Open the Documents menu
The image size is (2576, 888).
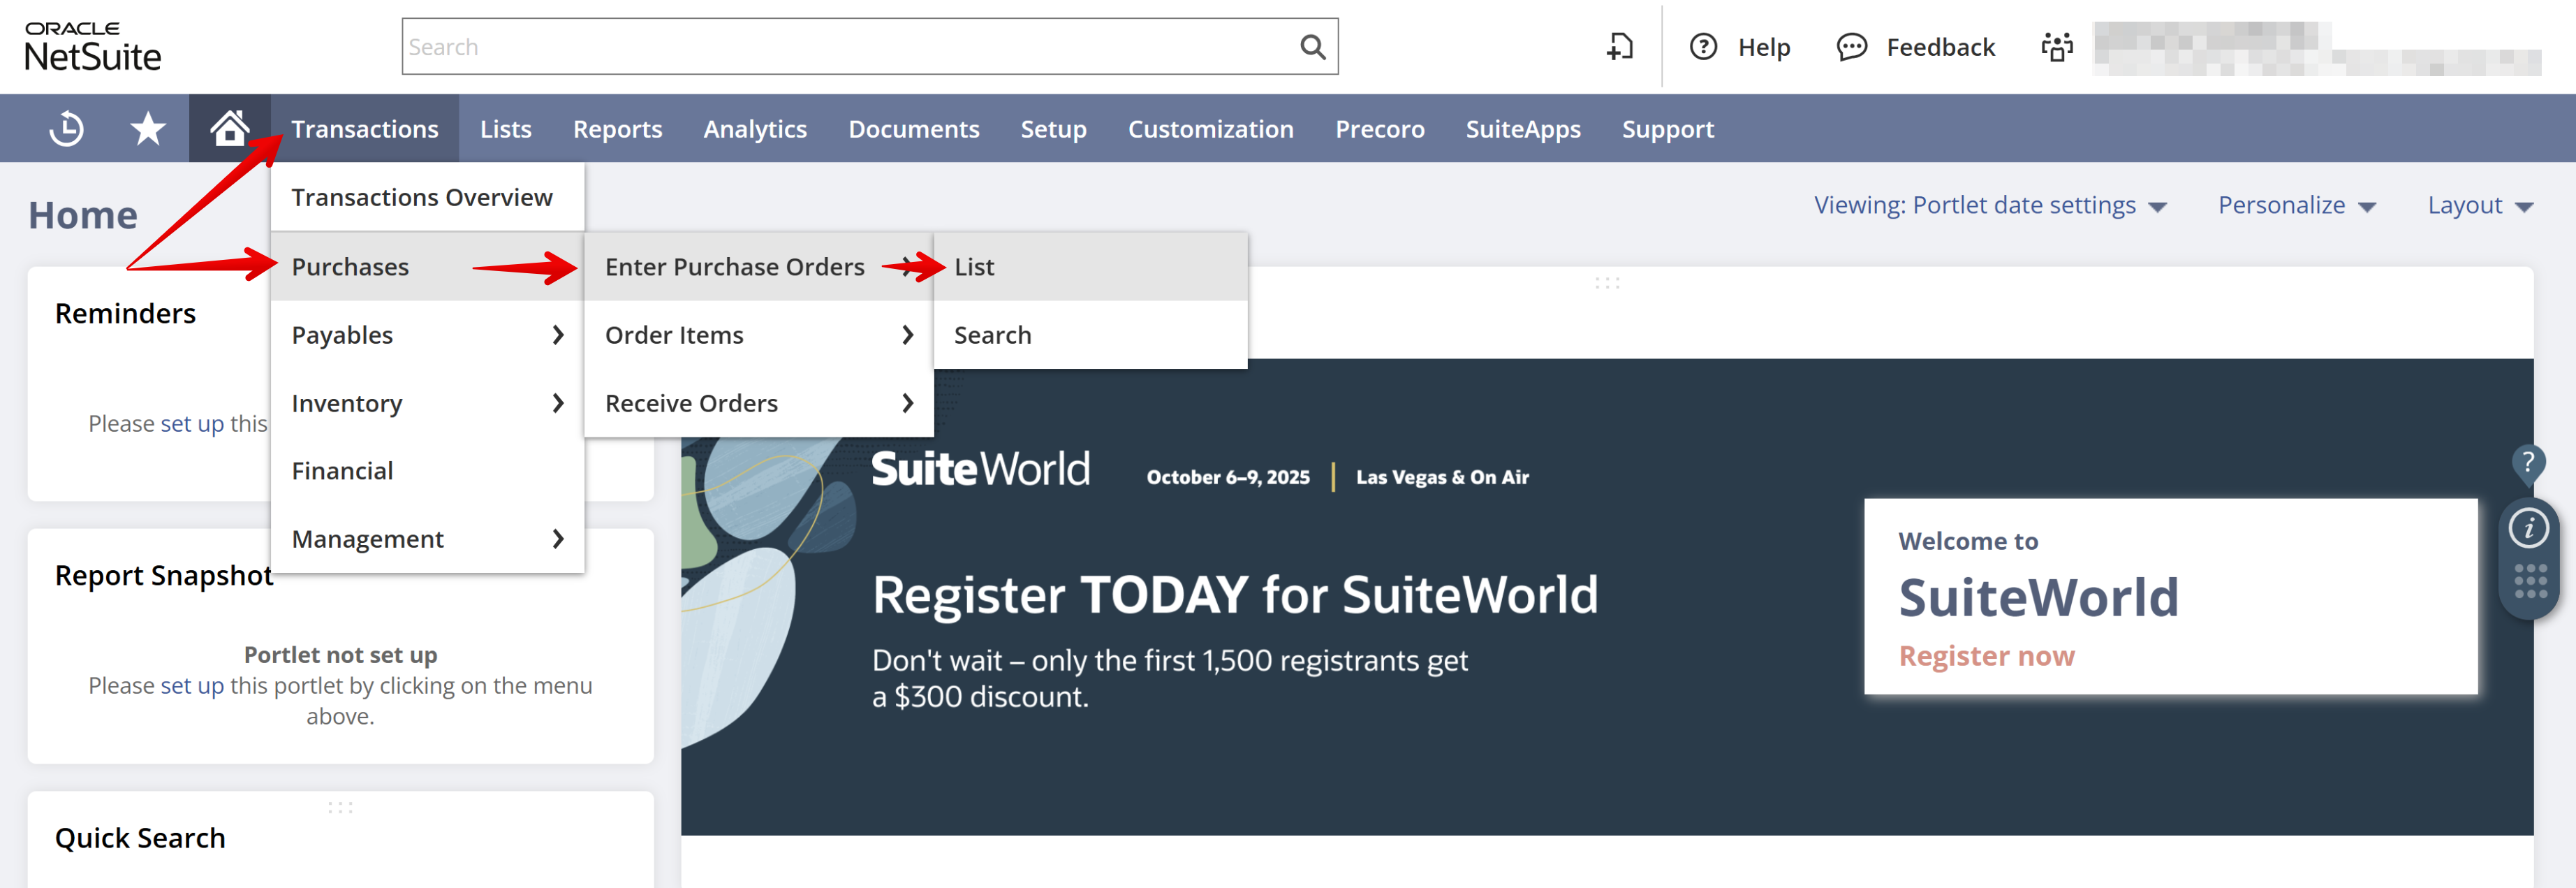click(x=914, y=129)
